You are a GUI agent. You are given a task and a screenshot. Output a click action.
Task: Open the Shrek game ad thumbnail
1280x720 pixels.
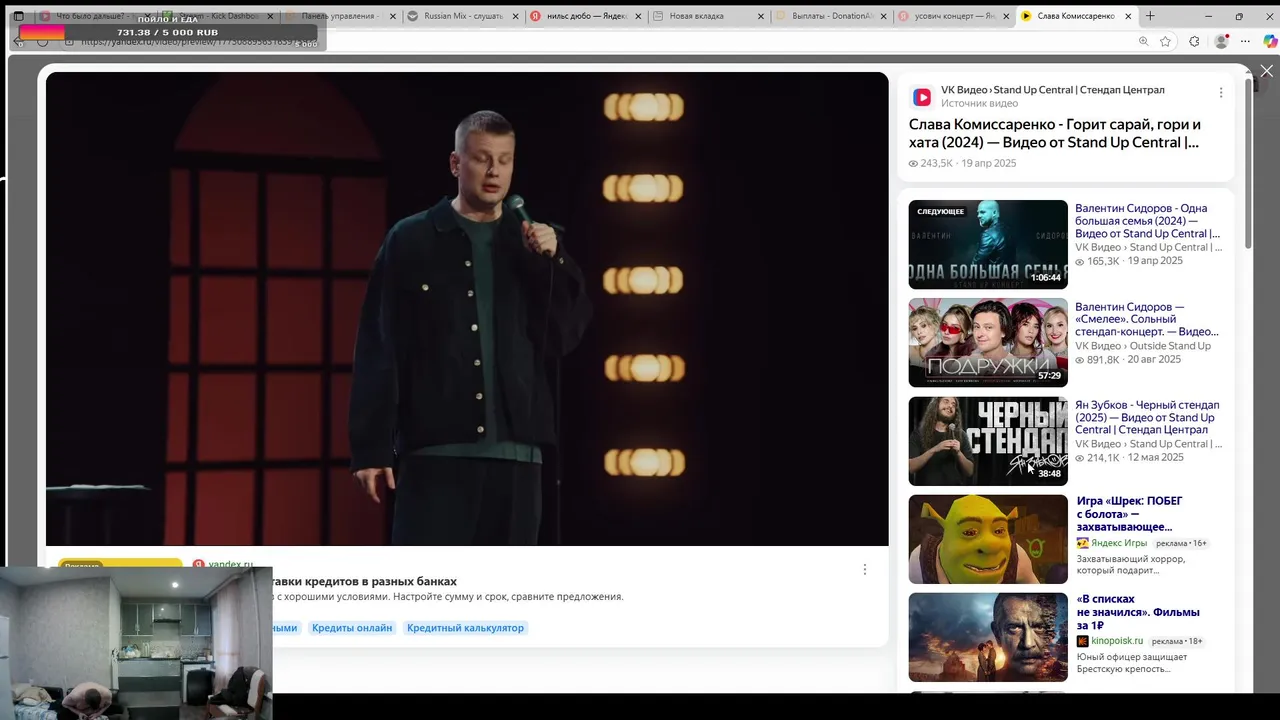[988, 539]
